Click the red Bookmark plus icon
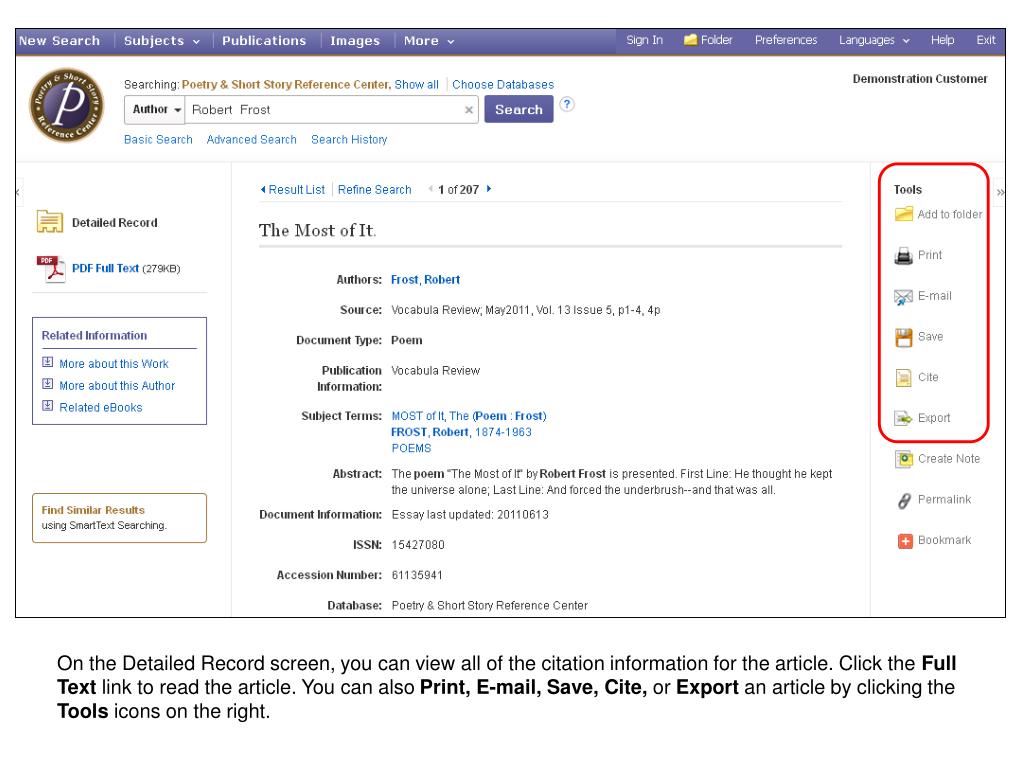The image size is (1024, 768). point(905,541)
